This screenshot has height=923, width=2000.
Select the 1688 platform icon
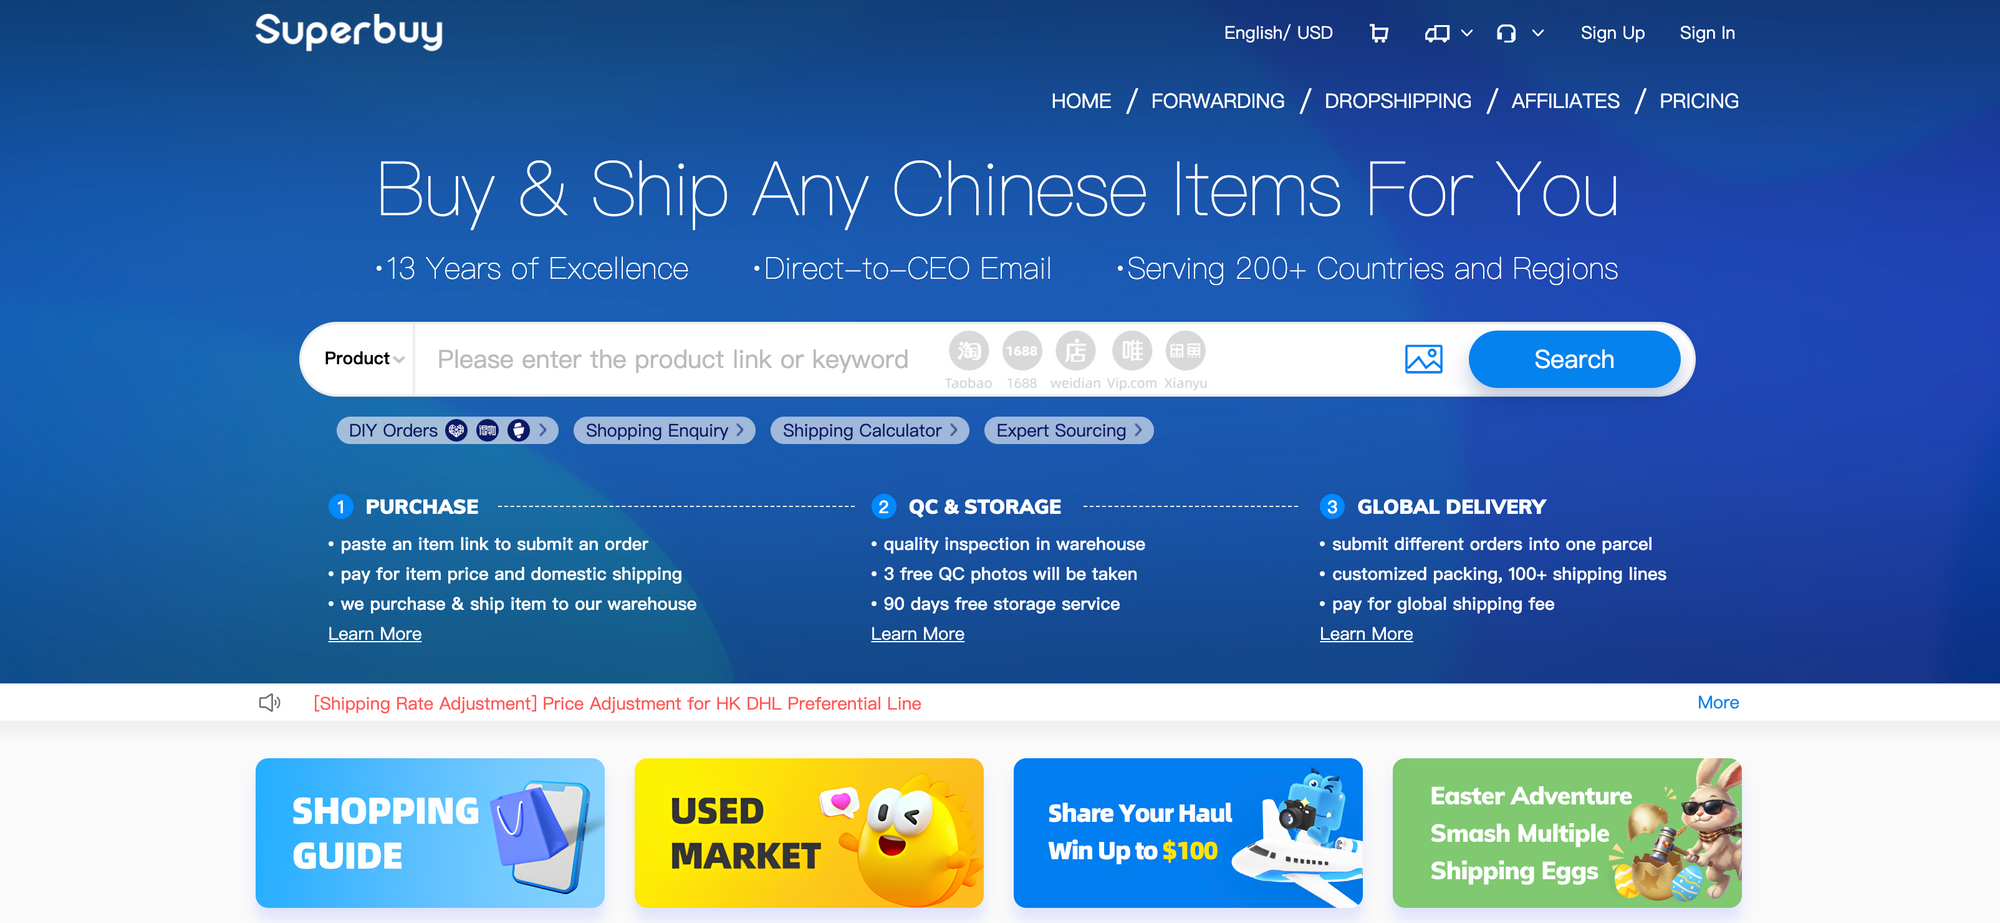point(1022,351)
